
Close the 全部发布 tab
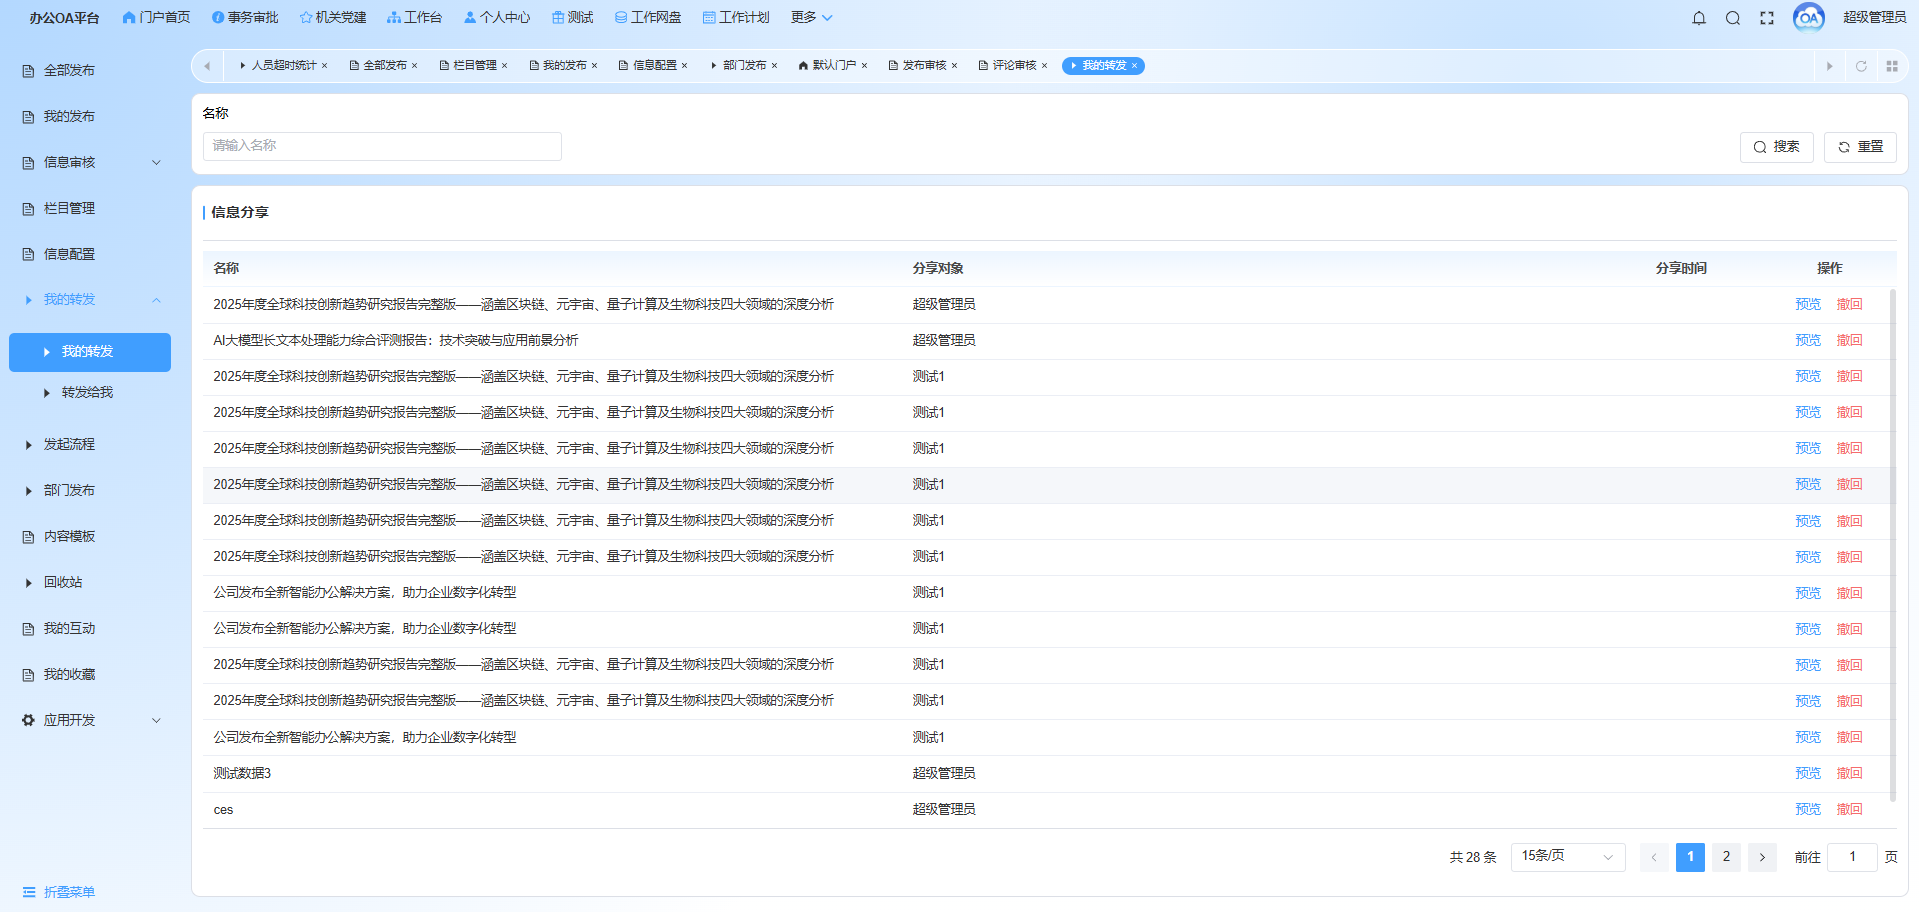(414, 66)
